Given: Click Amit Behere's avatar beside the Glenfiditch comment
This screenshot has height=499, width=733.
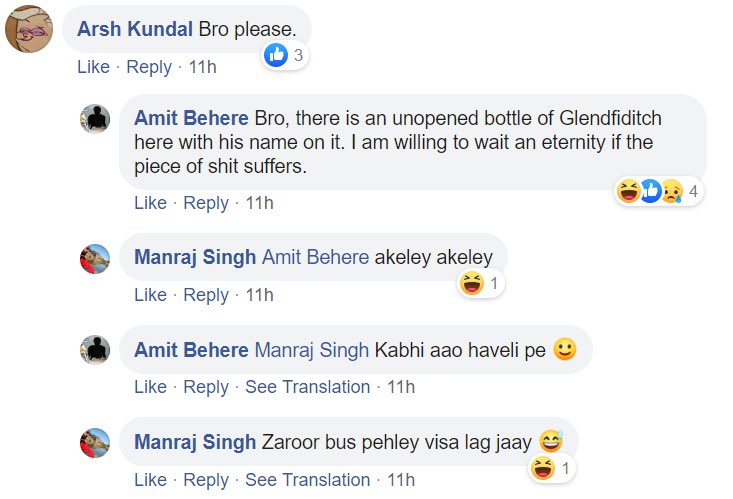Looking at the screenshot, I should tap(94, 118).
